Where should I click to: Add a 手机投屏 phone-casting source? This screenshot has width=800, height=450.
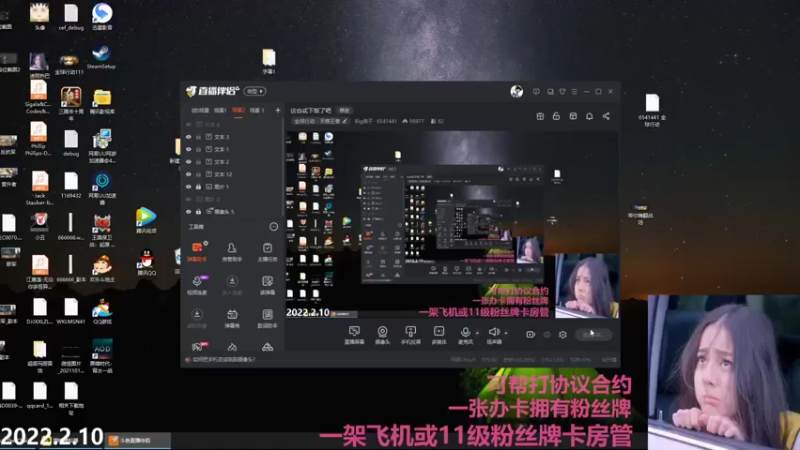coord(410,335)
